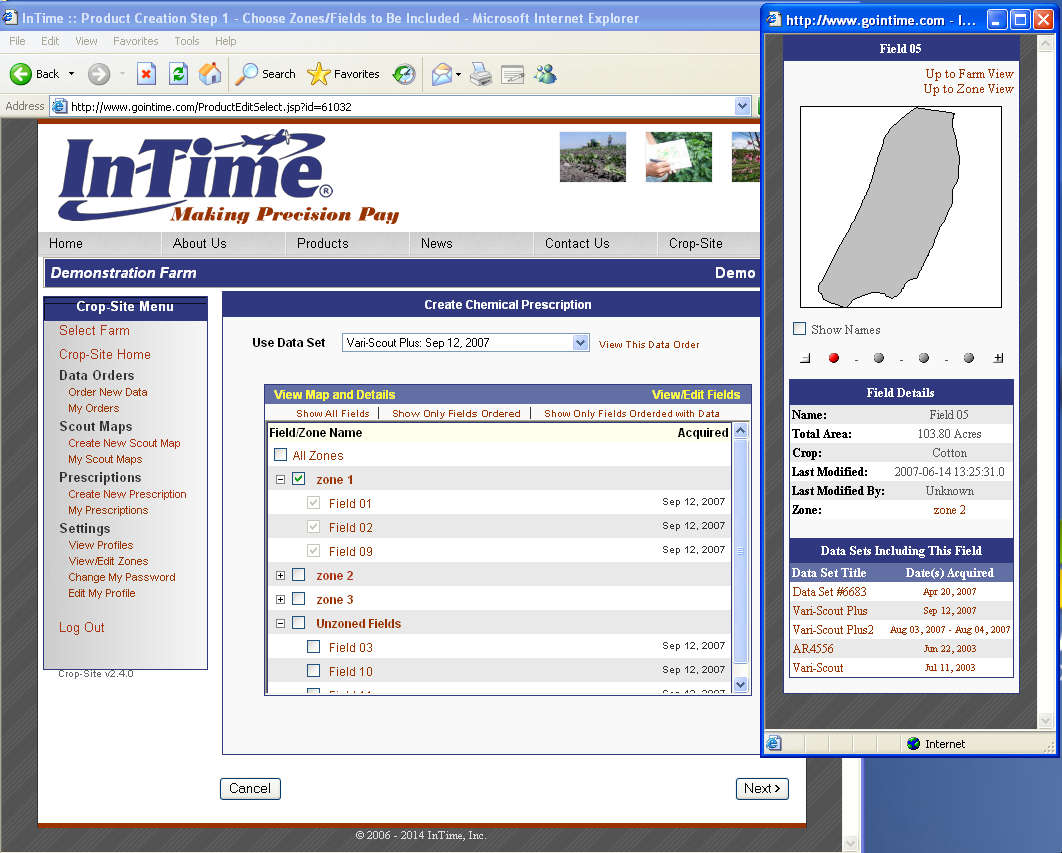Open the Mail envelope toolbar icon

[442, 74]
